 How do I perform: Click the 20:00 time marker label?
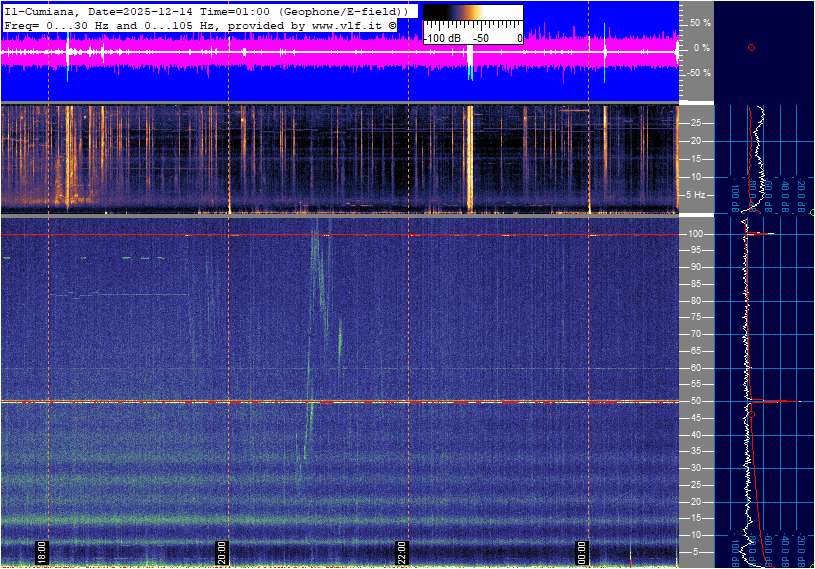[222, 553]
